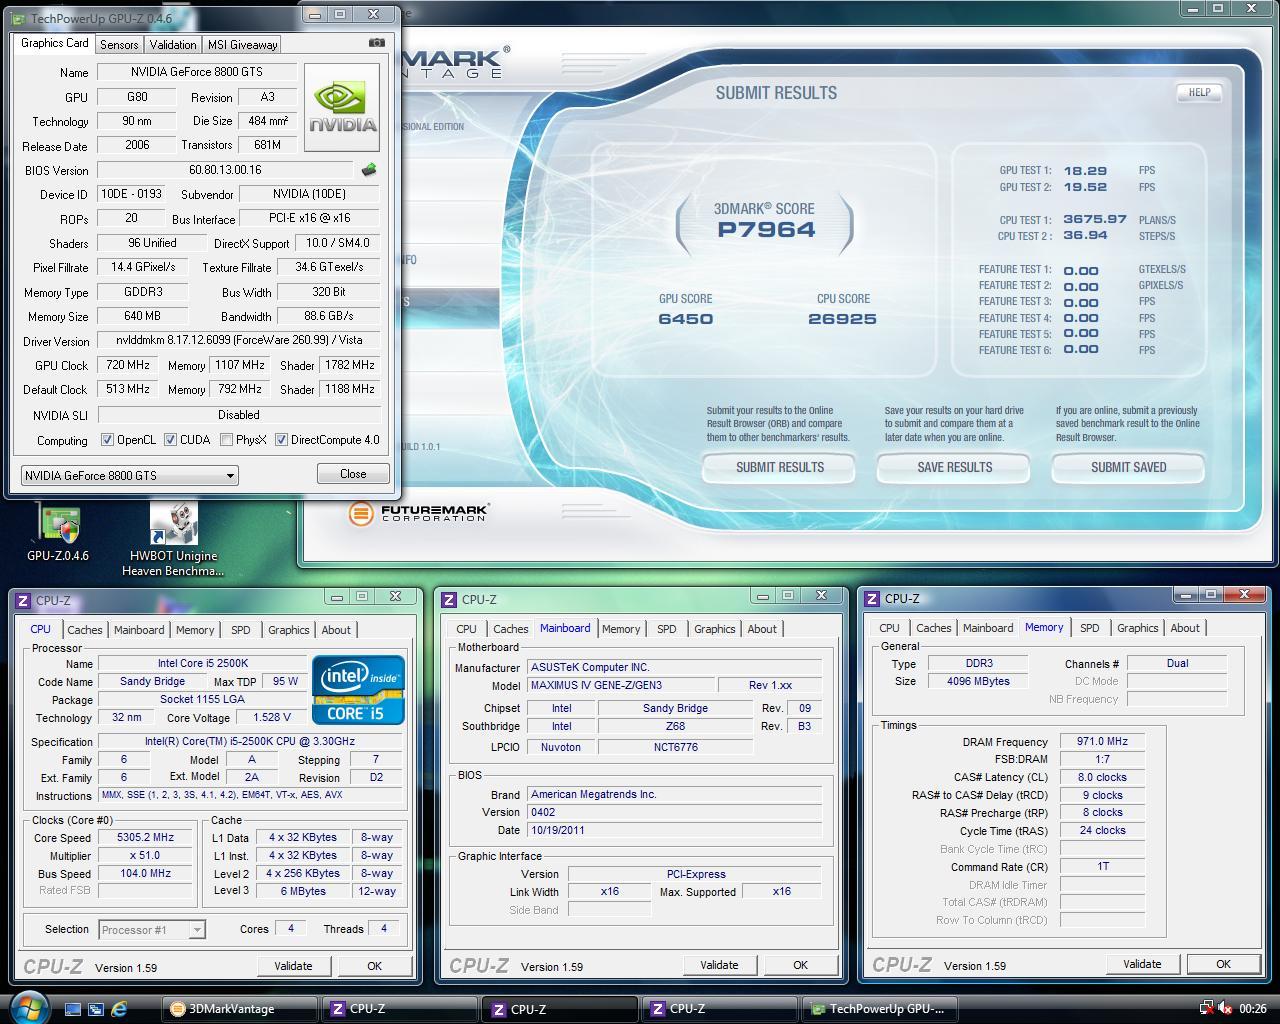Open CPU tab in CPU-Z memory window
The width and height of the screenshot is (1280, 1024).
click(889, 628)
